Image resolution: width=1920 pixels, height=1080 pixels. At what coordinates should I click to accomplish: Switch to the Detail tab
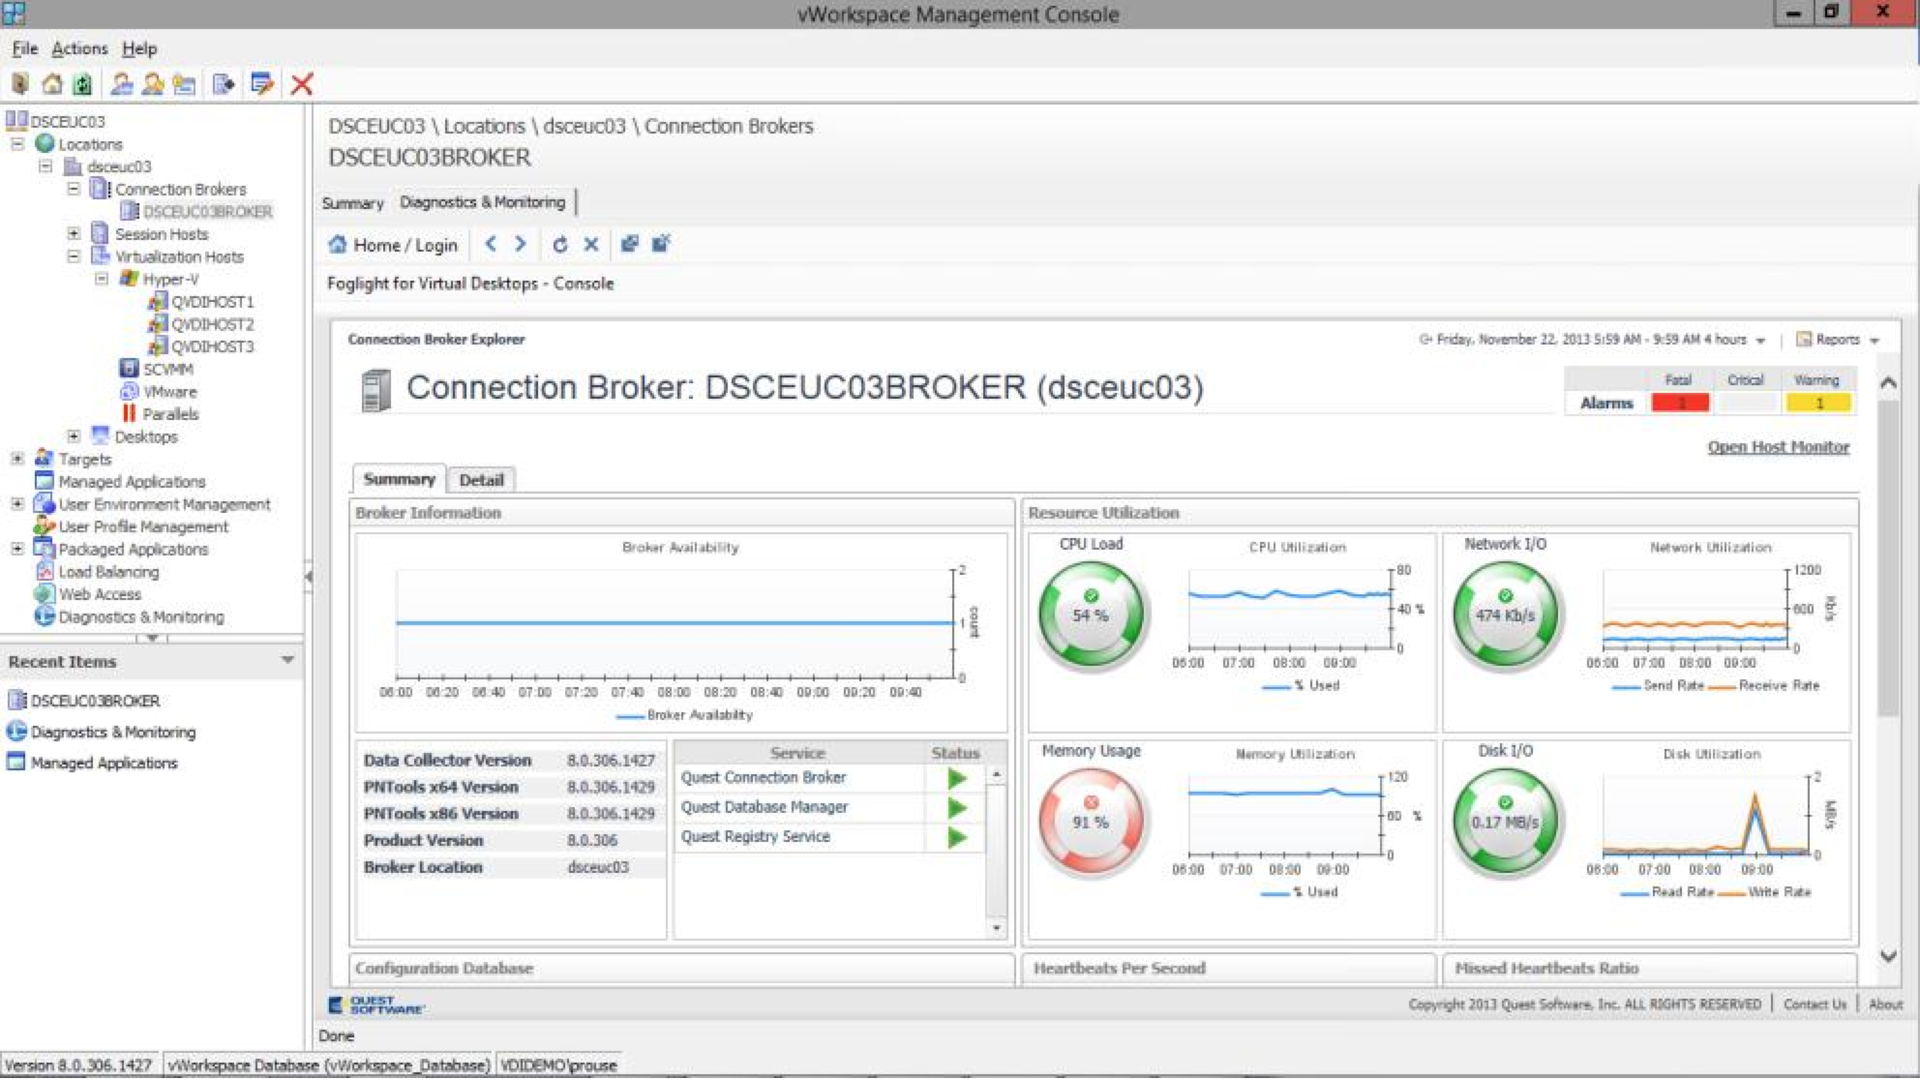point(480,480)
